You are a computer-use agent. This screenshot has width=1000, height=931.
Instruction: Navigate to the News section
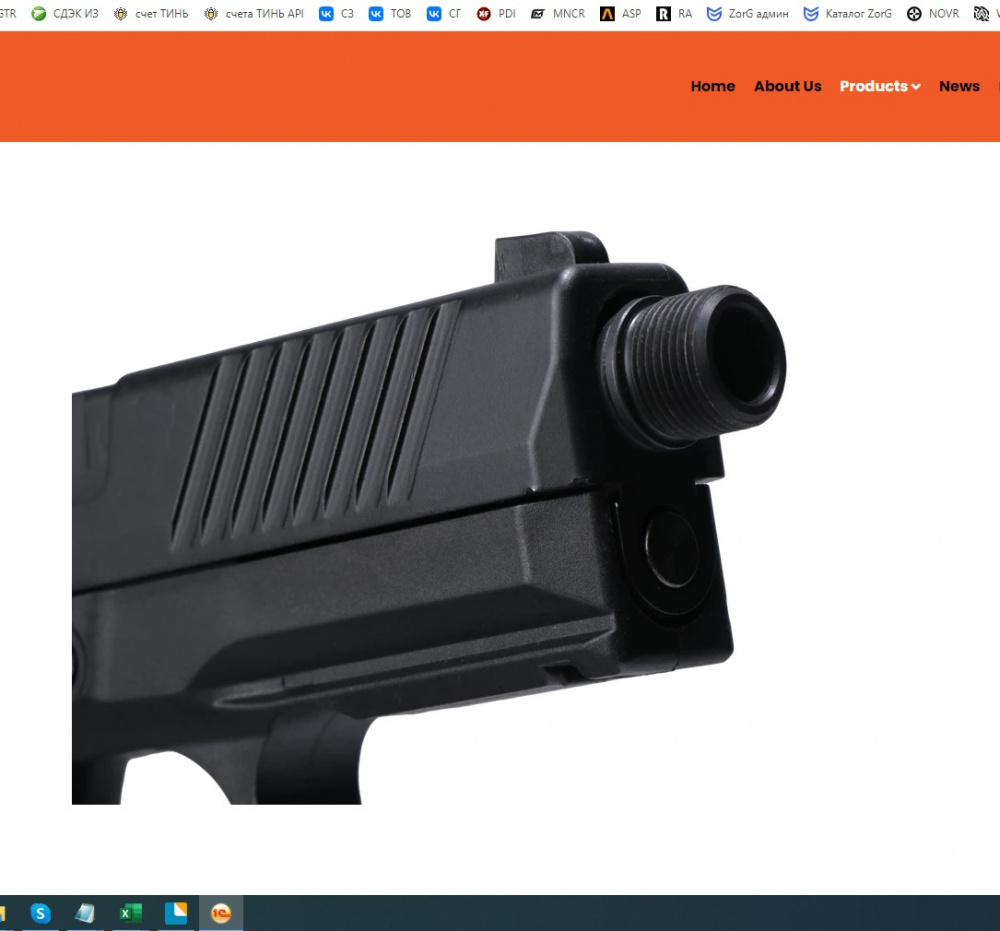pos(958,86)
